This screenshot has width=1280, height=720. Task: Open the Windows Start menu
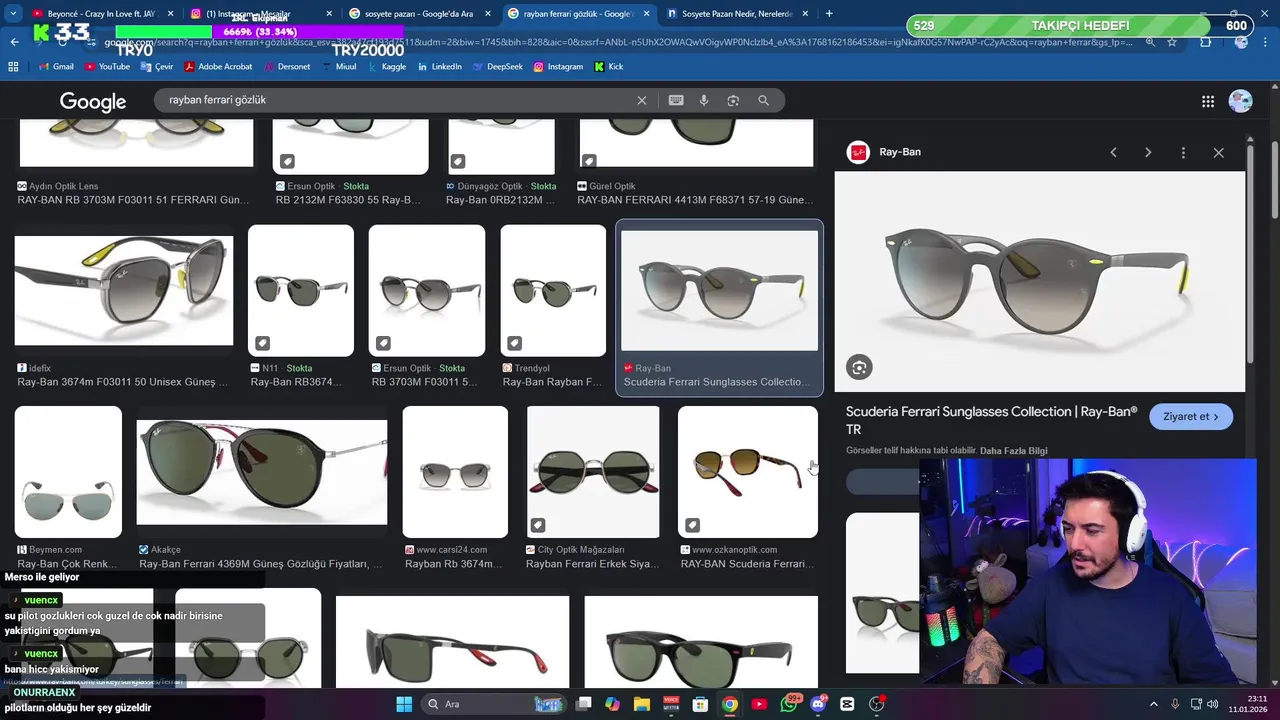click(404, 704)
